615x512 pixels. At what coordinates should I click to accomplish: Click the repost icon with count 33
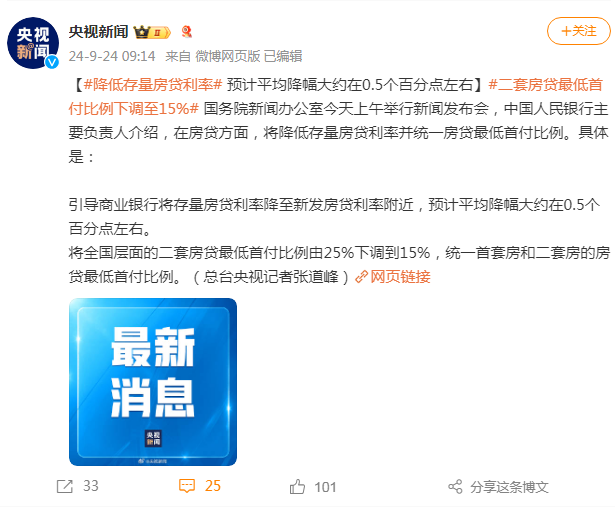coord(65,486)
